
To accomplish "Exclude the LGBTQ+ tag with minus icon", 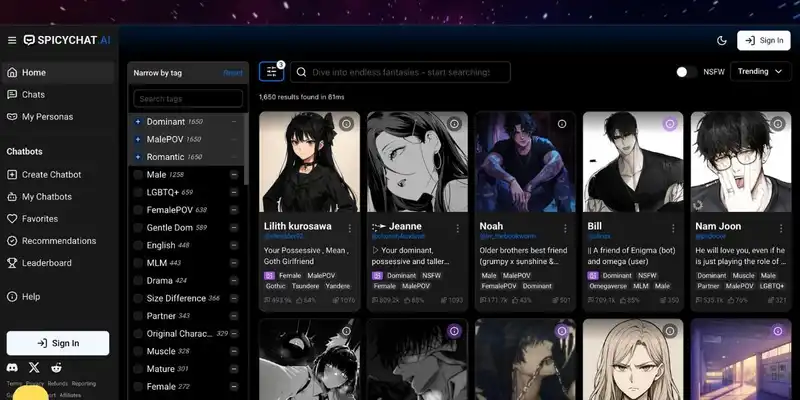I will (x=234, y=192).
